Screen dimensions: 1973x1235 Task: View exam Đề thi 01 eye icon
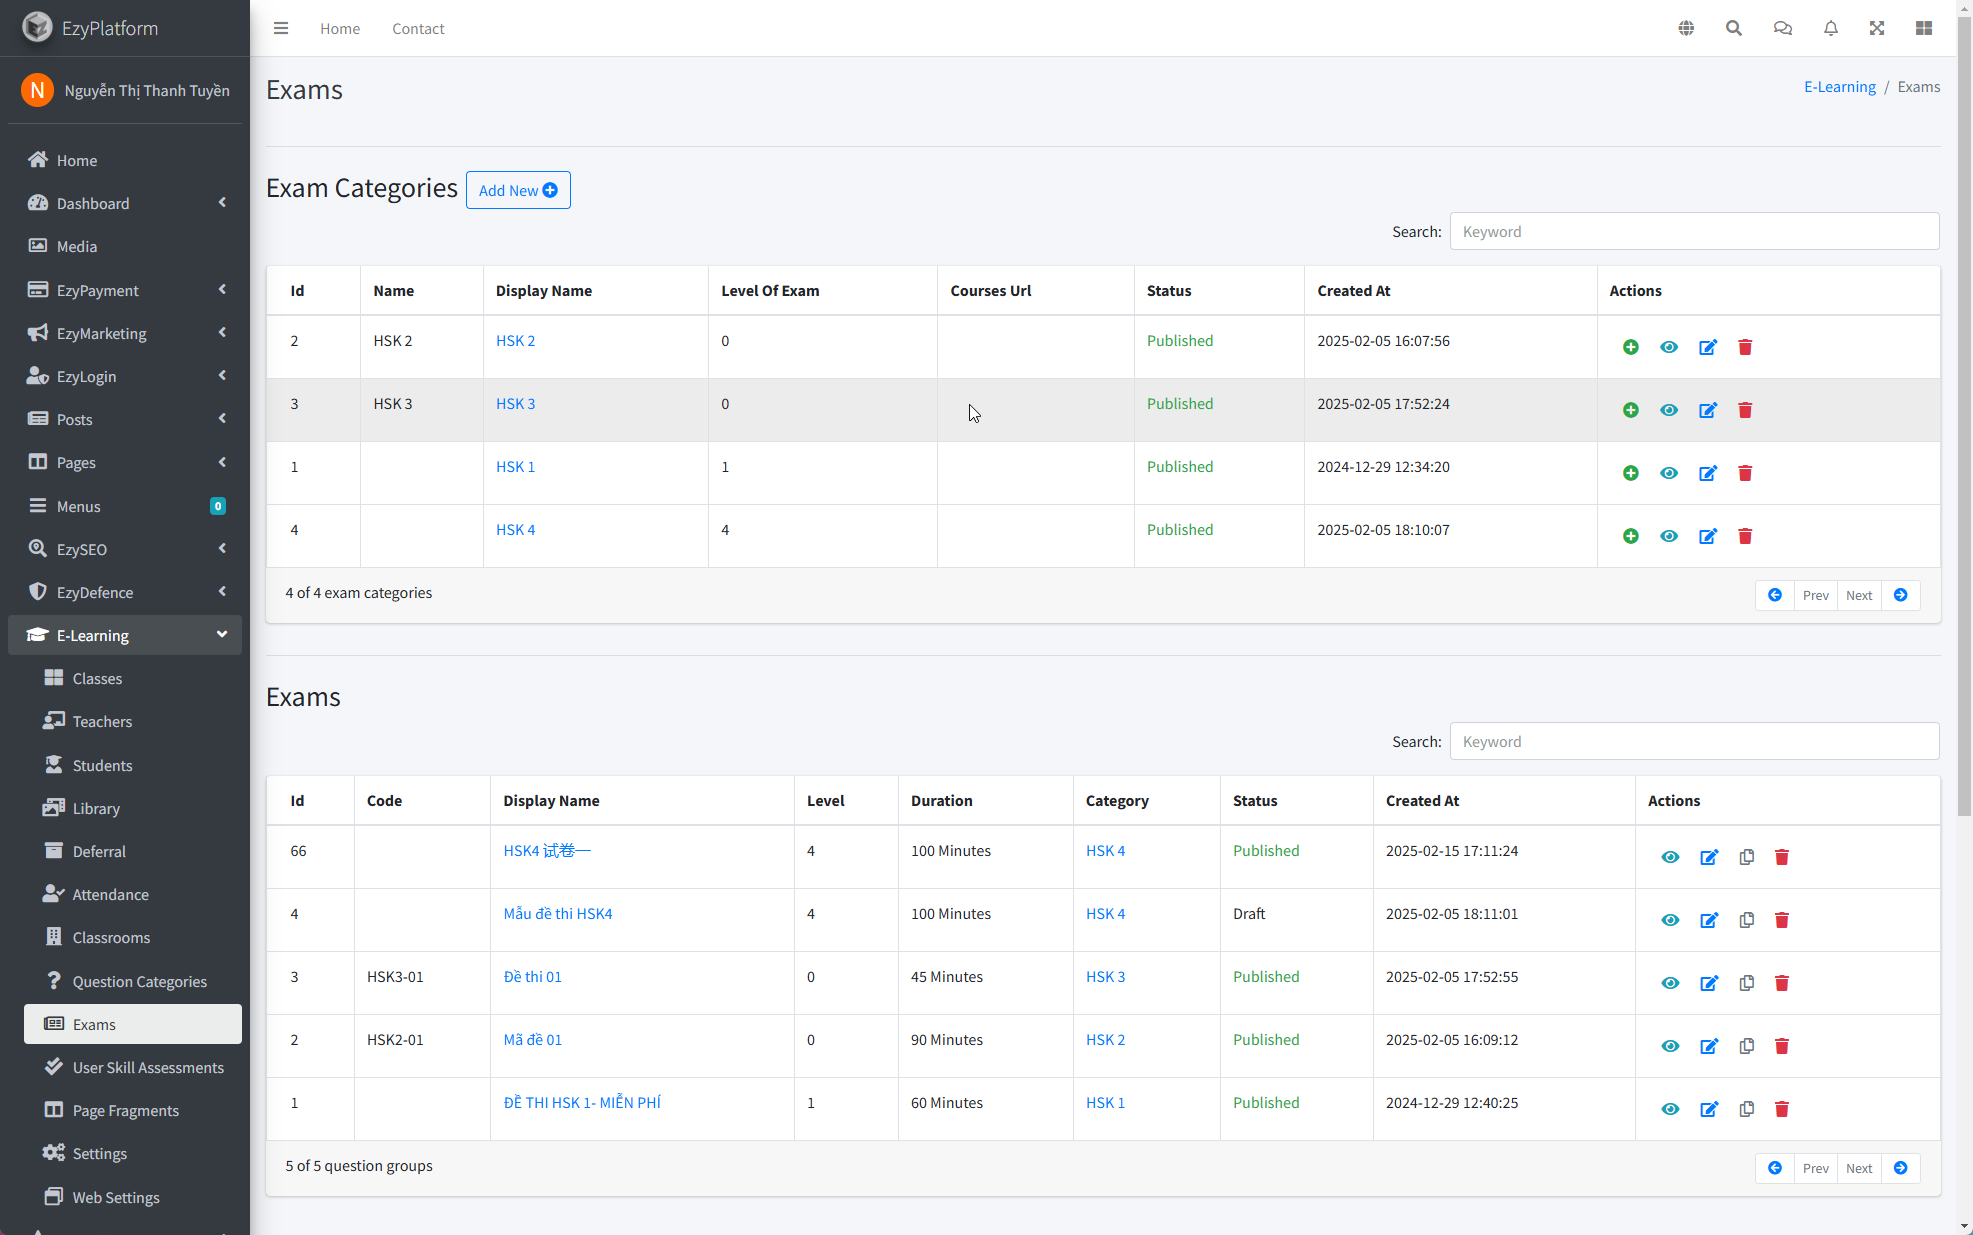[1670, 983]
